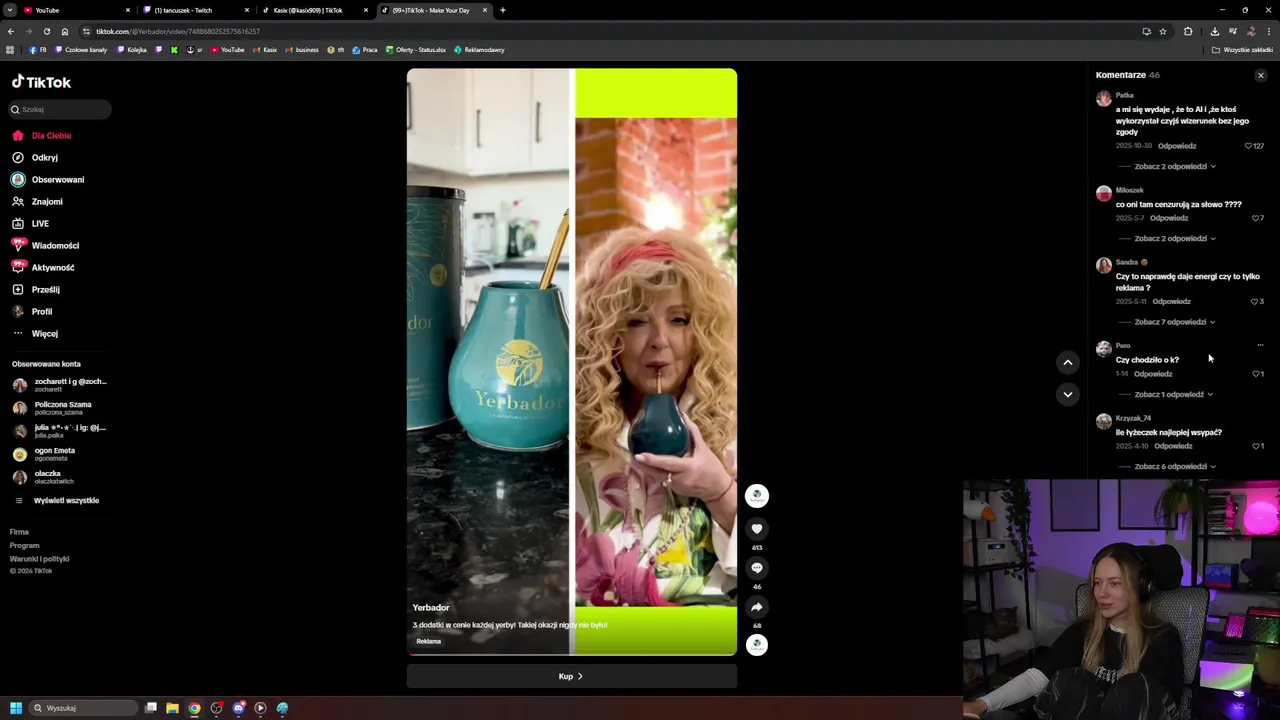Open File Explorer from taskbar
Screen dimensions: 1280x720
(x=172, y=708)
